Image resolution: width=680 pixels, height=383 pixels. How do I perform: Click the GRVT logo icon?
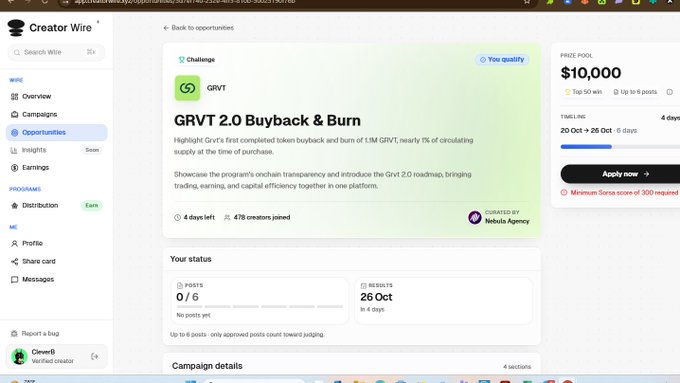click(187, 88)
